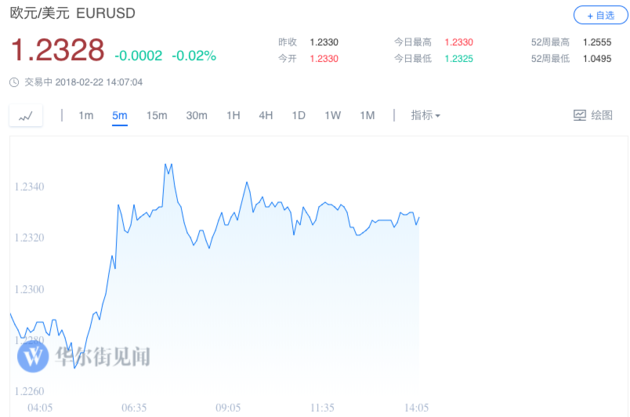Select the 1D daily timeframe
Viewport: 630px width, 417px height.
(x=299, y=116)
